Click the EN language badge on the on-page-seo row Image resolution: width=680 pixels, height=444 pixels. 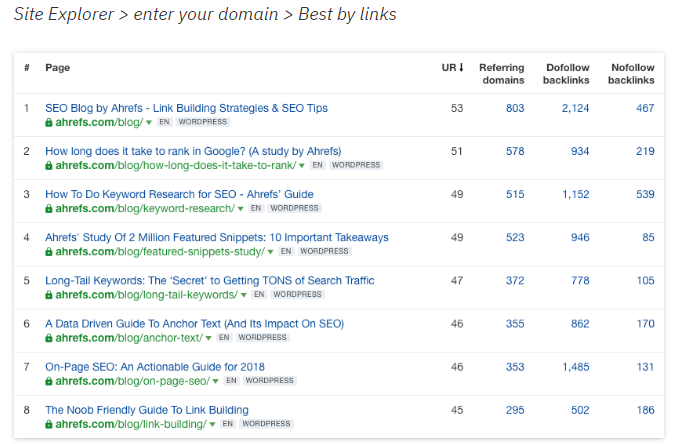(x=231, y=381)
